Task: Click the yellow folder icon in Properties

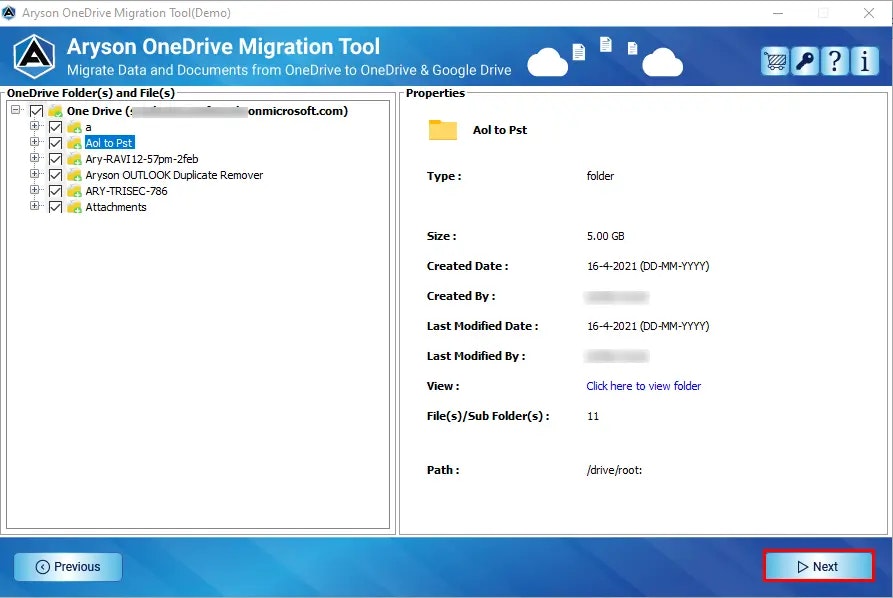Action: 443,130
